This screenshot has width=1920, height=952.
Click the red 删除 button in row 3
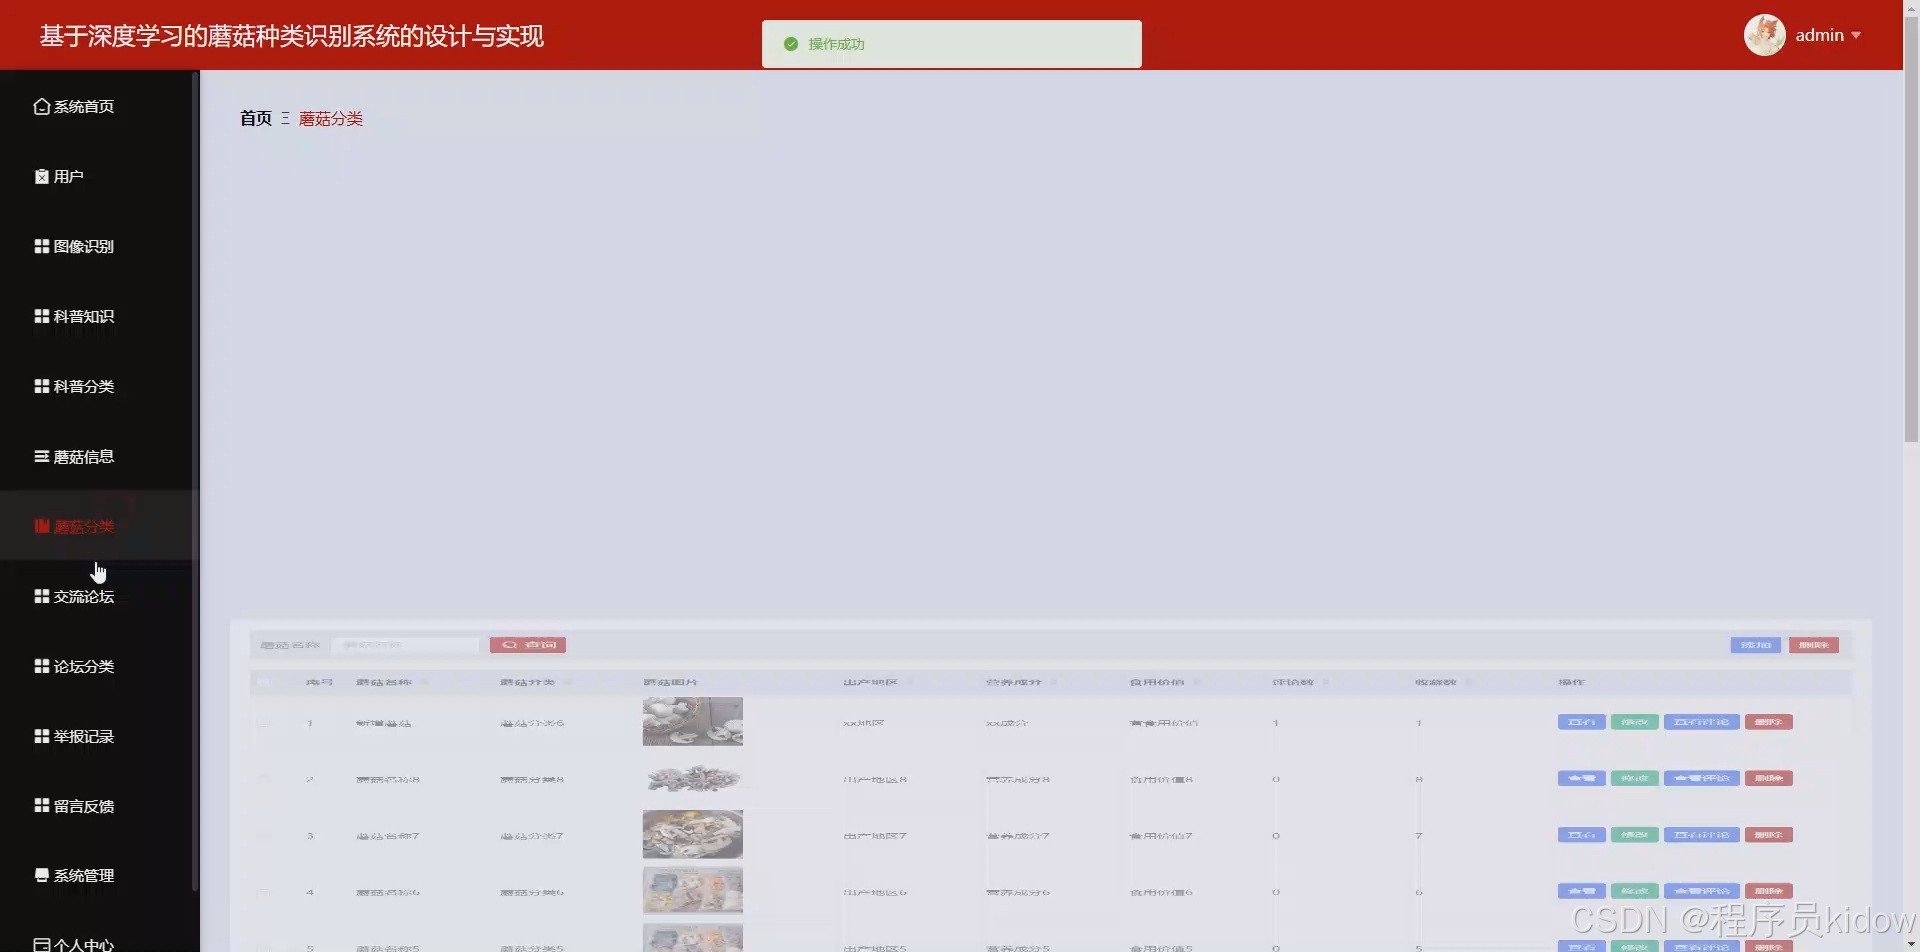click(x=1769, y=835)
